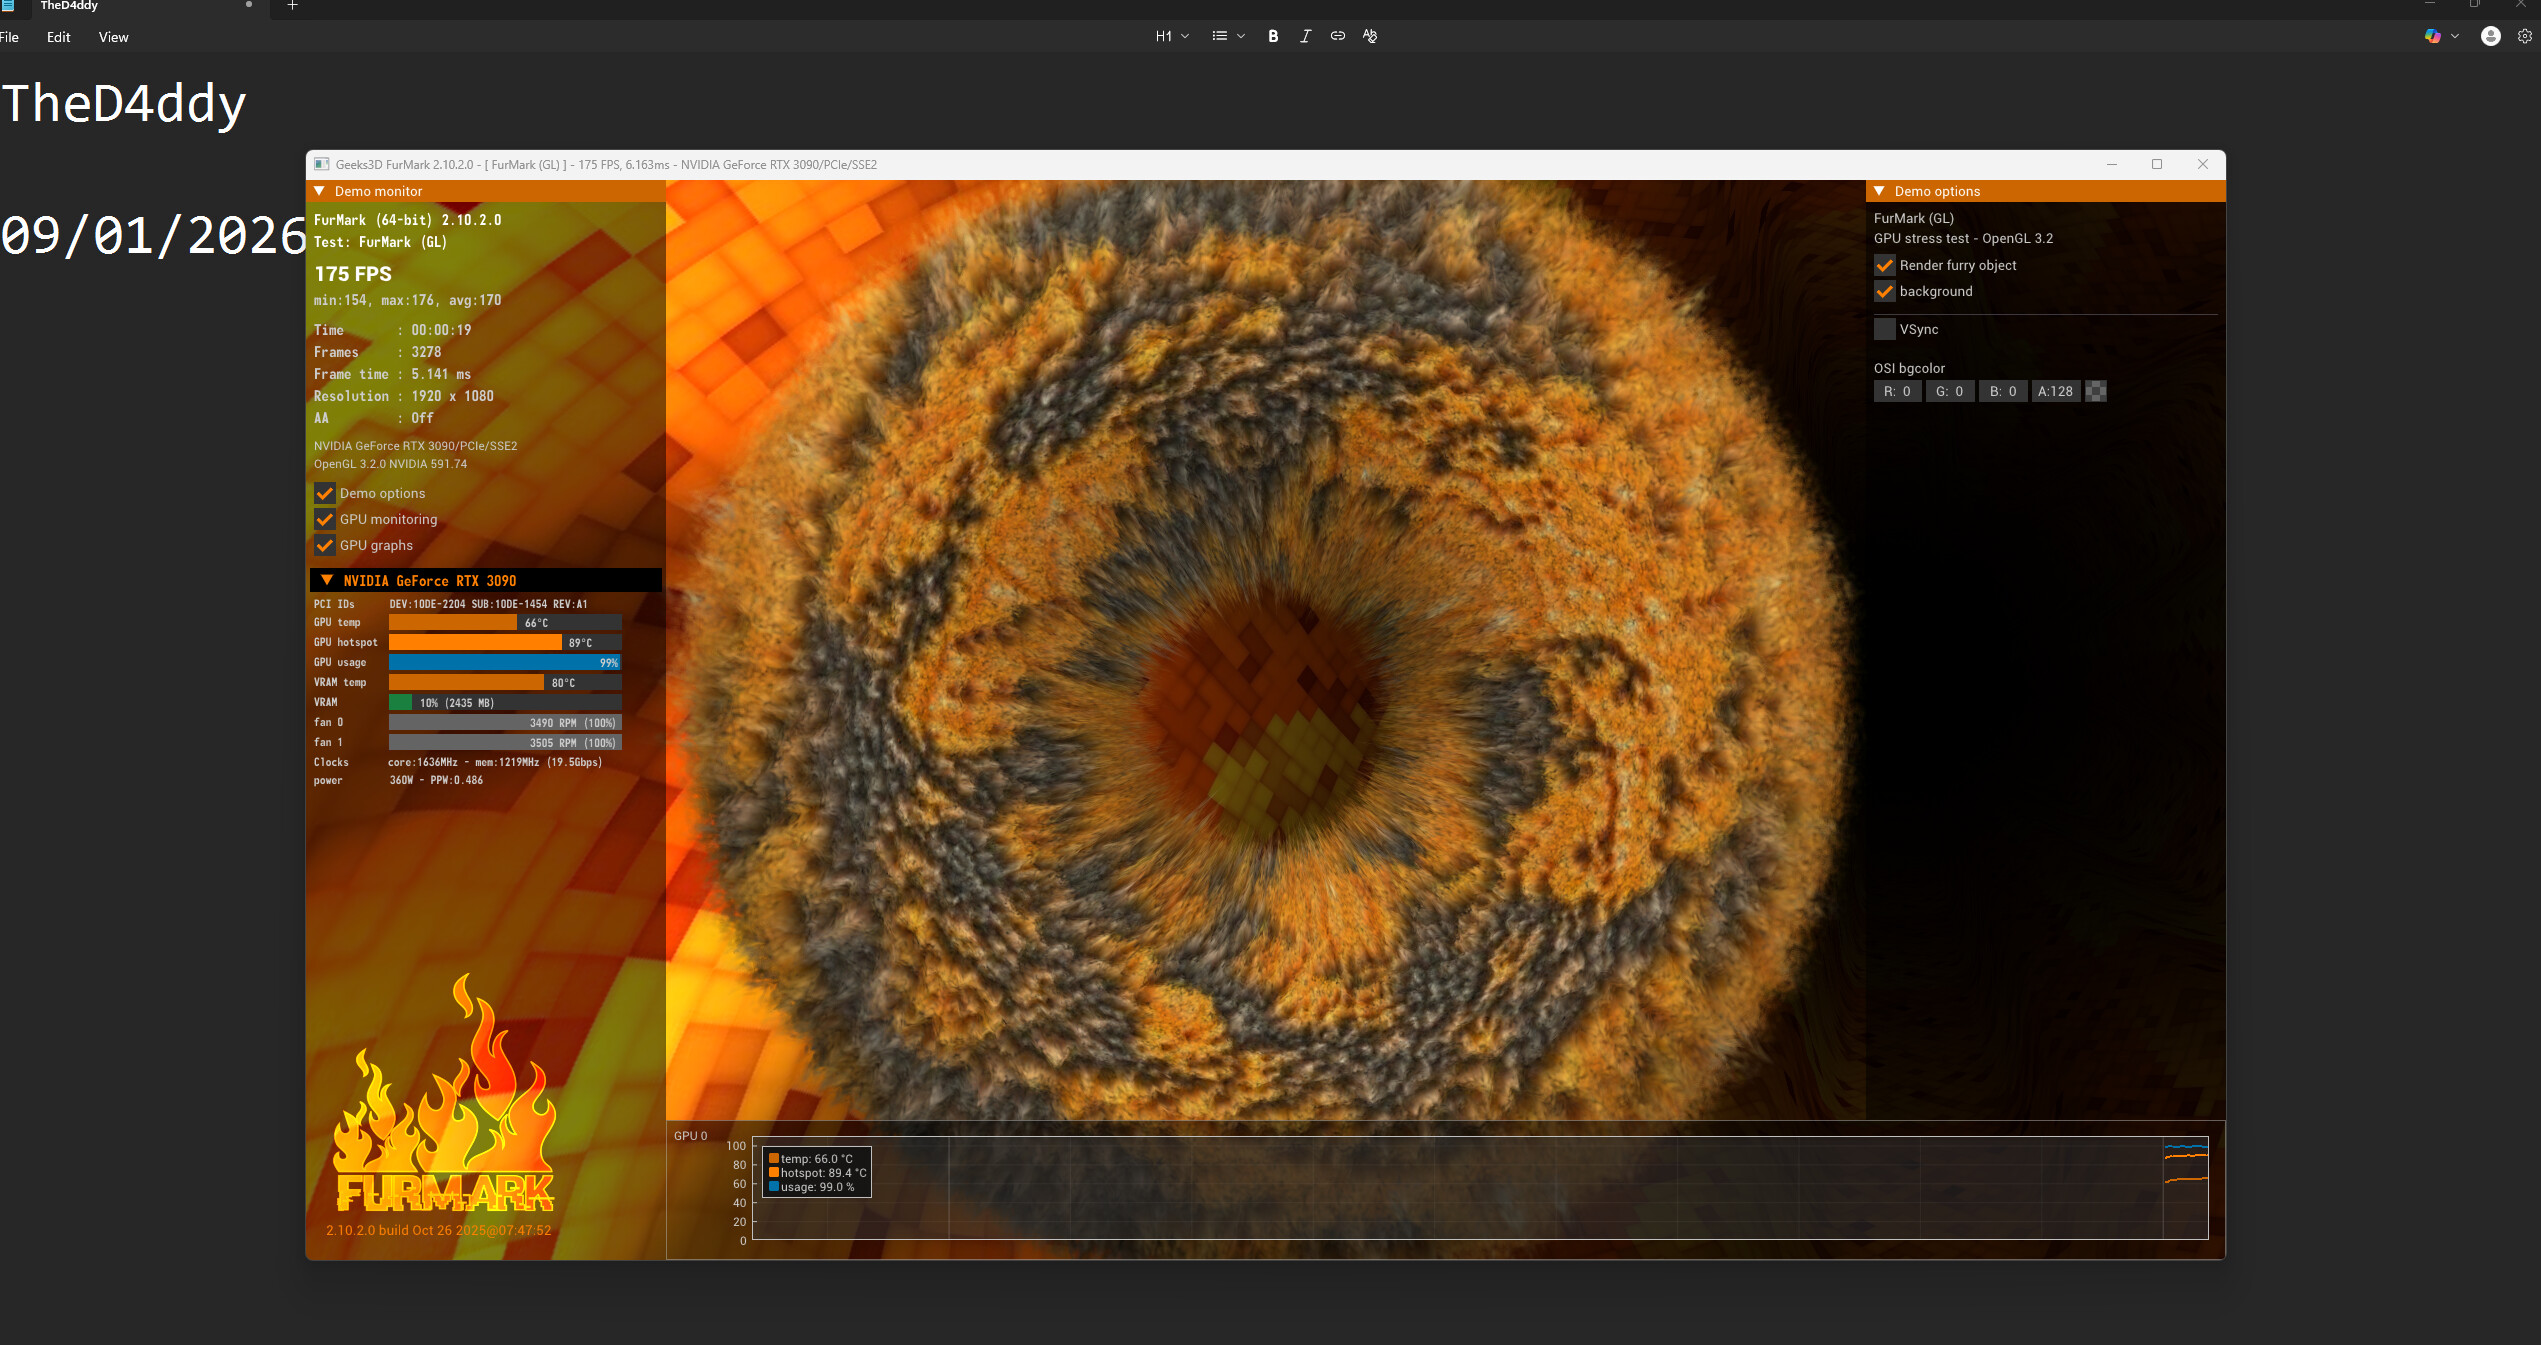Apply italic formatting

tap(1305, 36)
